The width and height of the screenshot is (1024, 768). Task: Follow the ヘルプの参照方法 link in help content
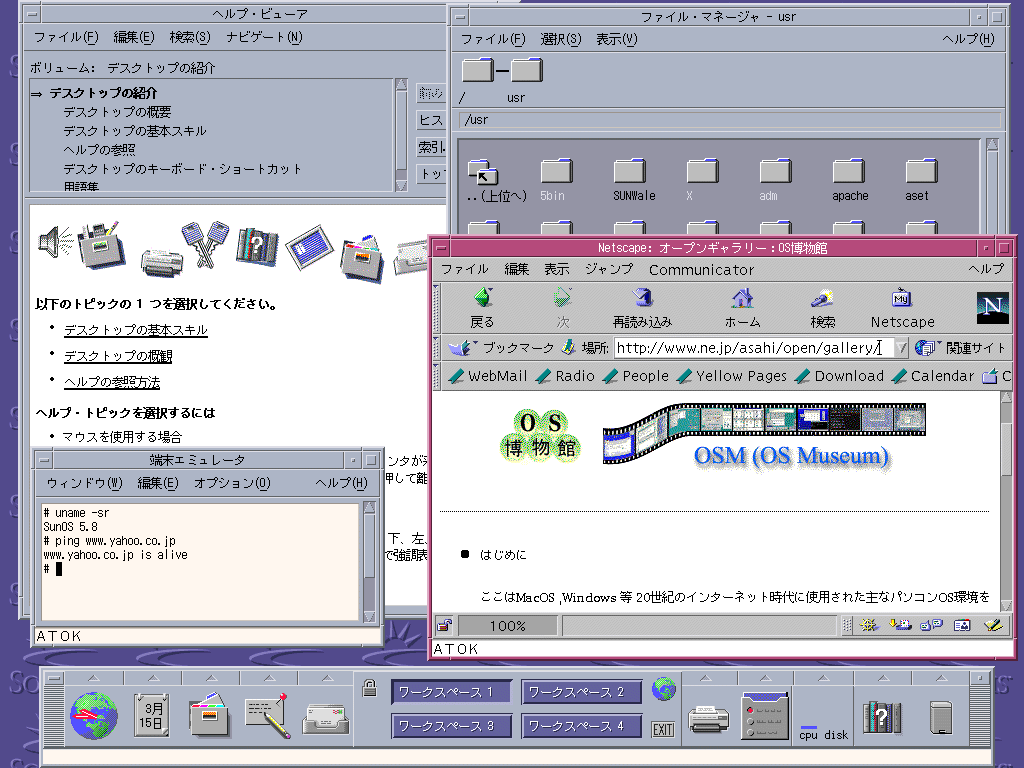click(112, 382)
